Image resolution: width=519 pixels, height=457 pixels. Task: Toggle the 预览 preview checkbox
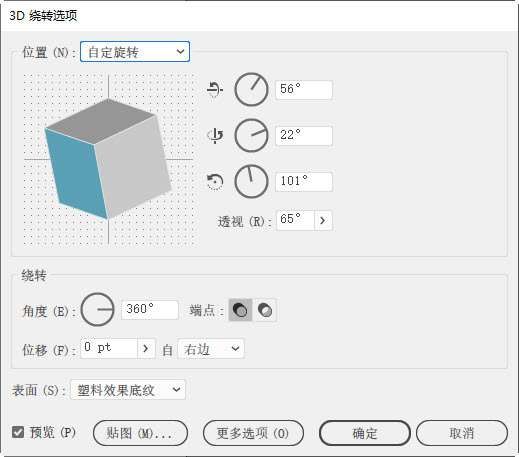pyautogui.click(x=18, y=432)
